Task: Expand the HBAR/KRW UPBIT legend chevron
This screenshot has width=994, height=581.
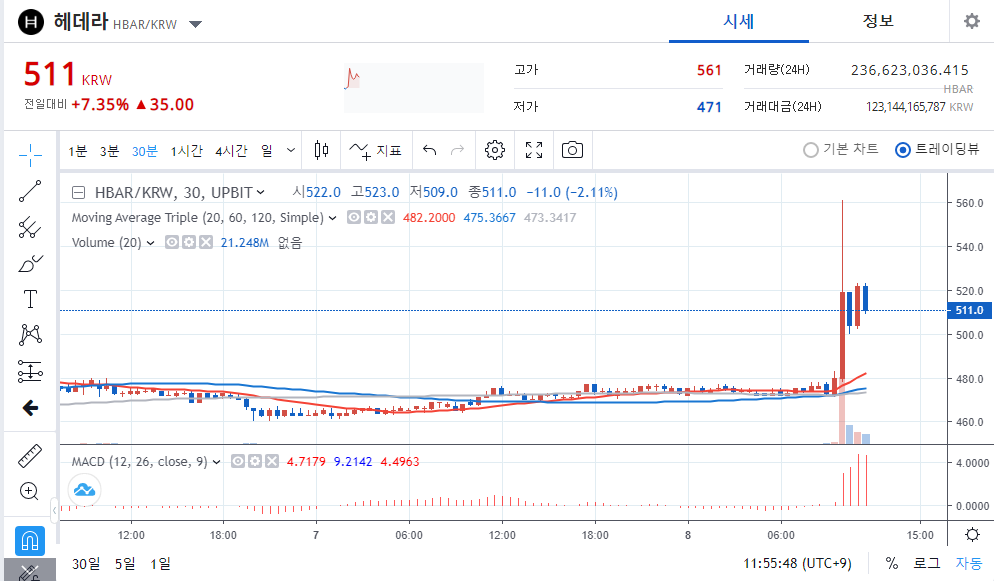Action: 261,193
